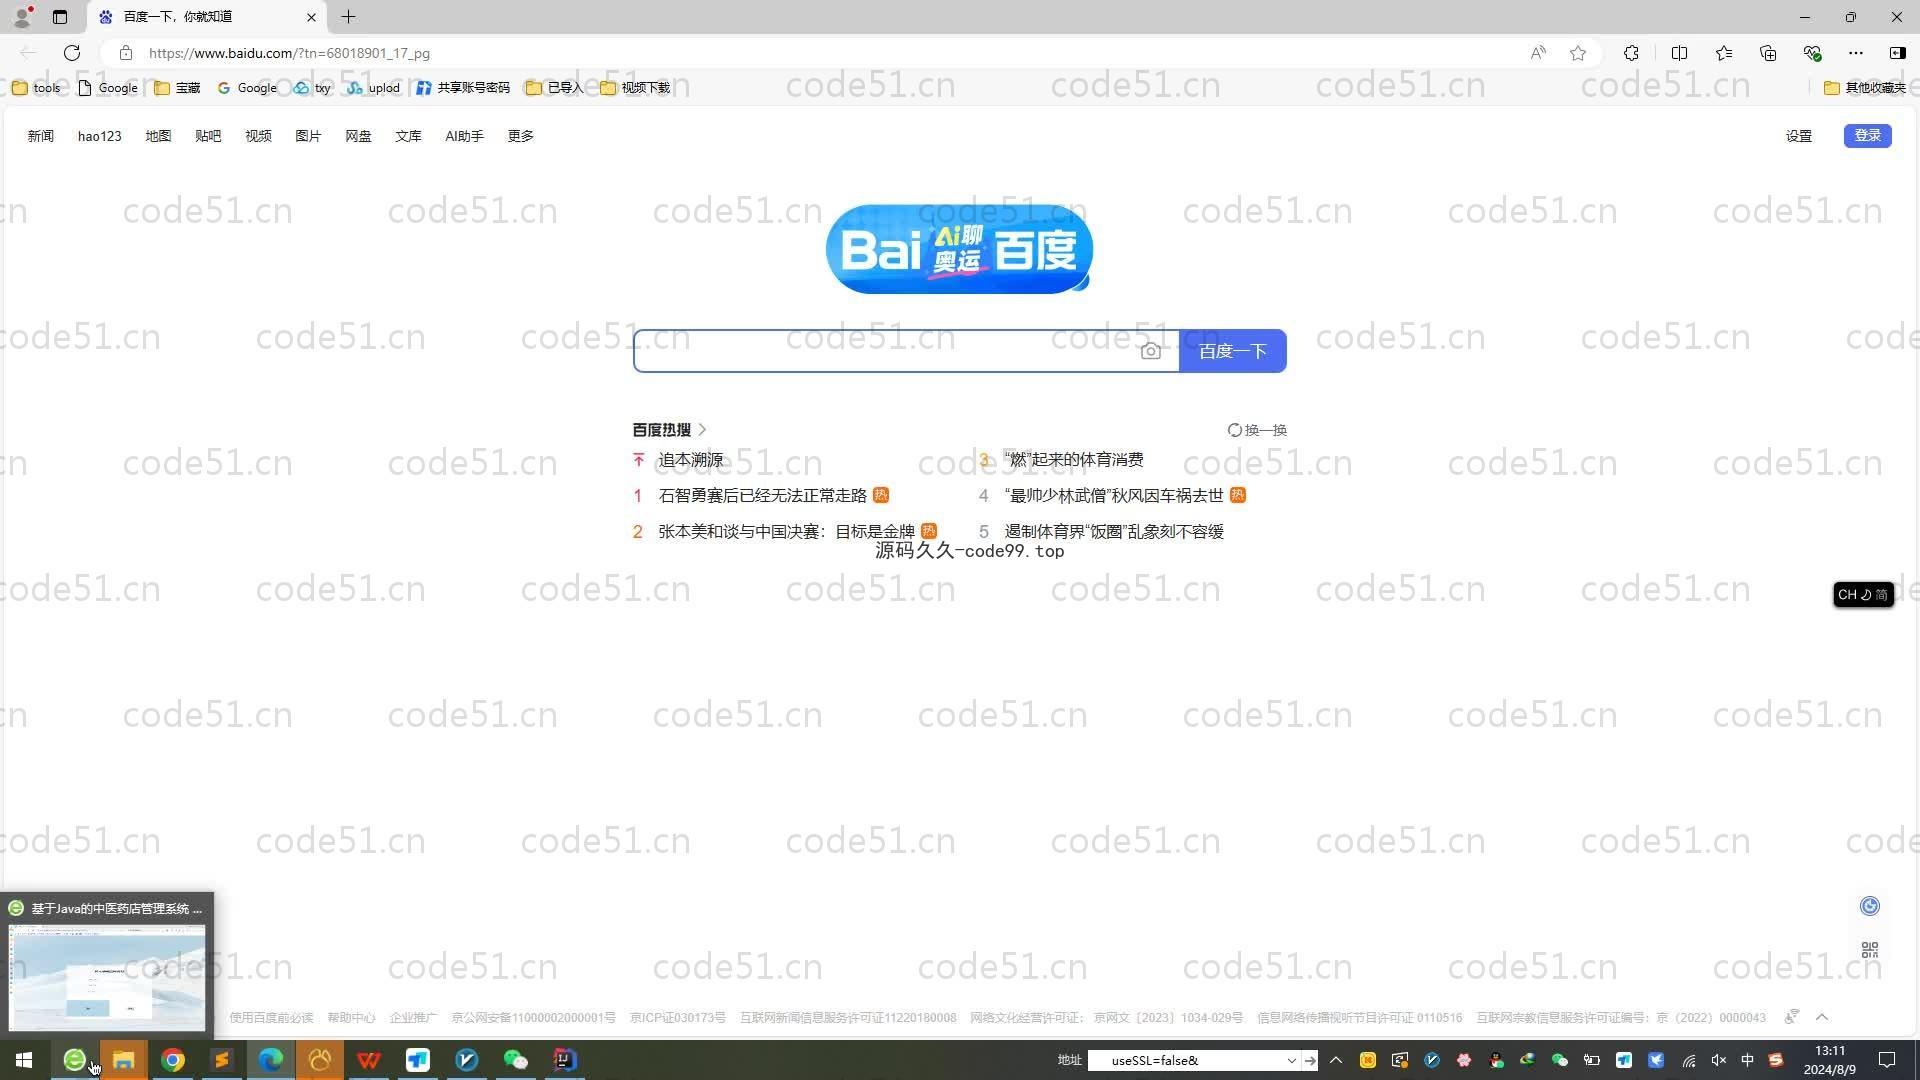The image size is (1920, 1080).
Task: Open 设置 settings link
Action: click(x=1799, y=136)
